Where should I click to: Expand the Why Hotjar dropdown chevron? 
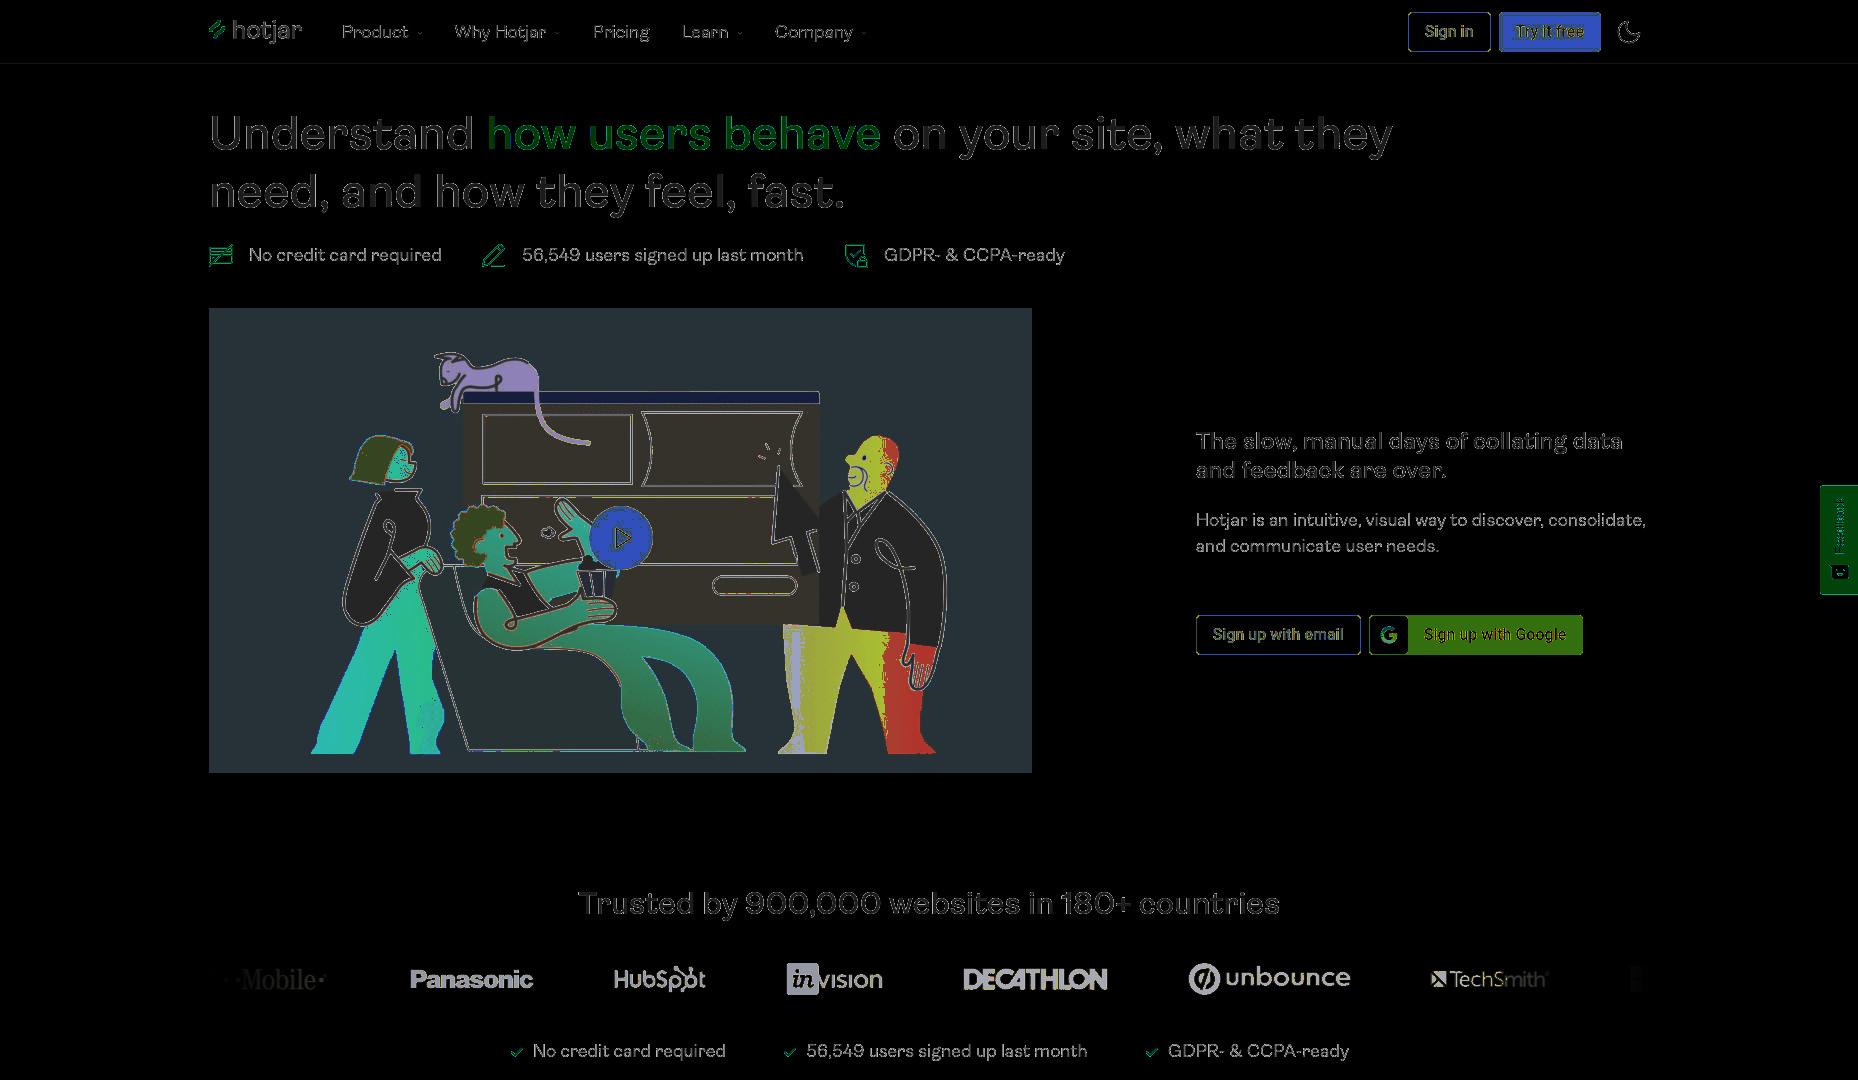[x=556, y=33]
